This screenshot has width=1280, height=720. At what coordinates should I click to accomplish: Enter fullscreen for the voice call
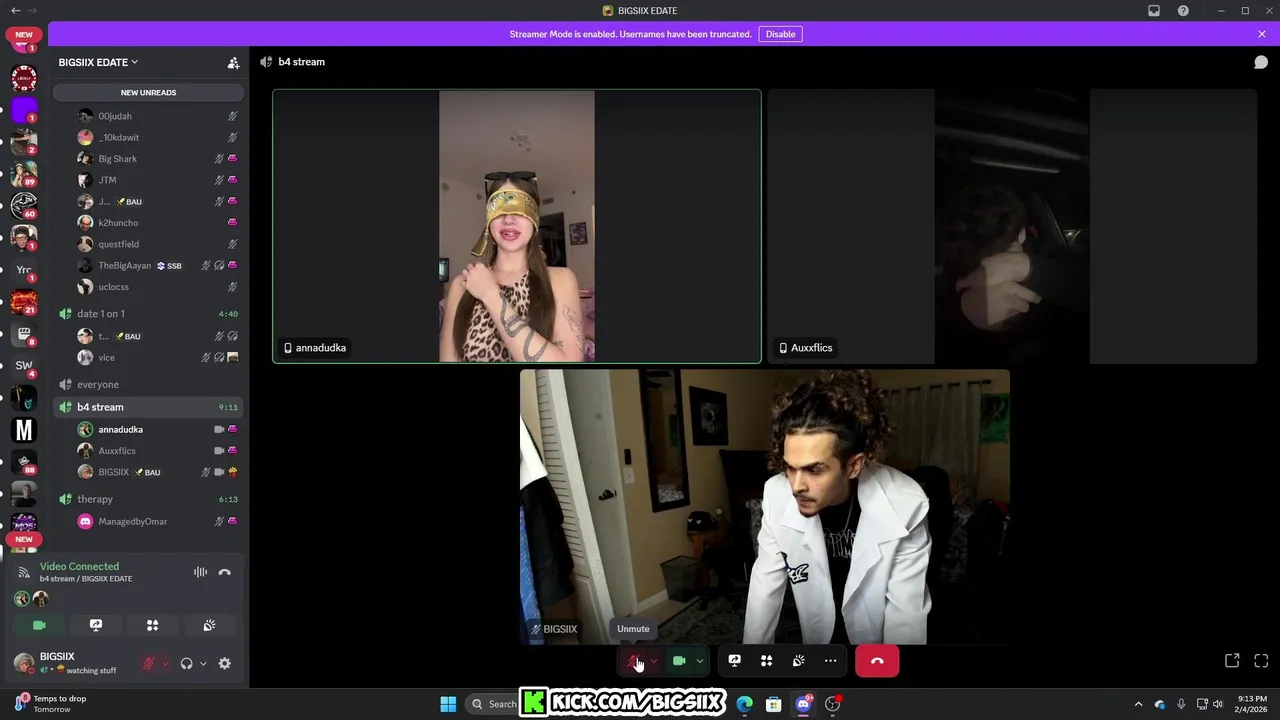tap(1261, 661)
